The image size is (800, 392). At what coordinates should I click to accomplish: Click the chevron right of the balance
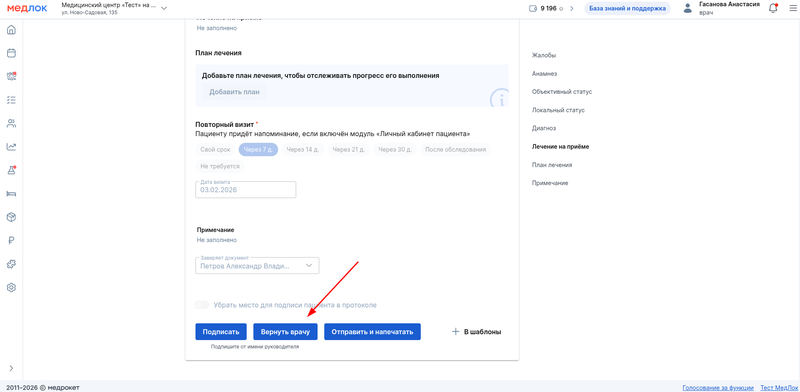[572, 9]
